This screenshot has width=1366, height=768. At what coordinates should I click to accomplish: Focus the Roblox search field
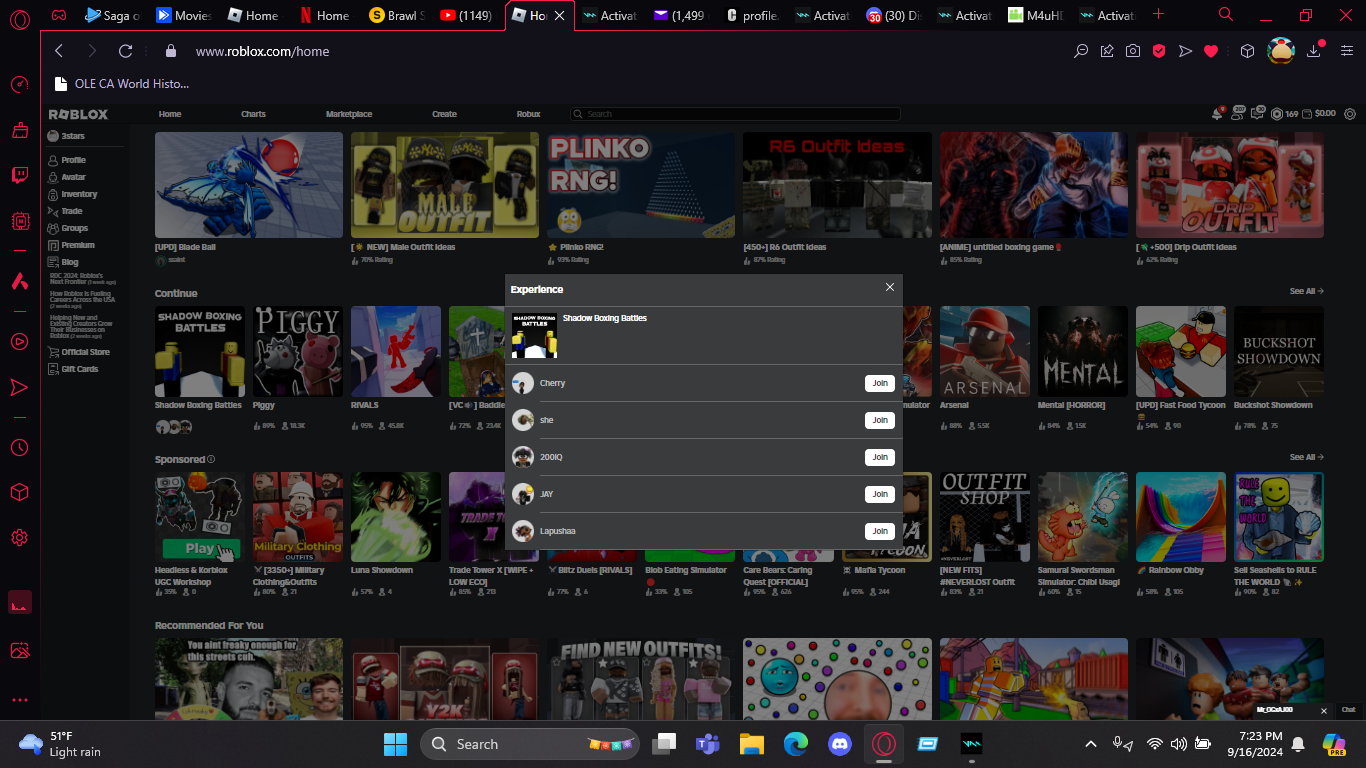[x=735, y=114]
